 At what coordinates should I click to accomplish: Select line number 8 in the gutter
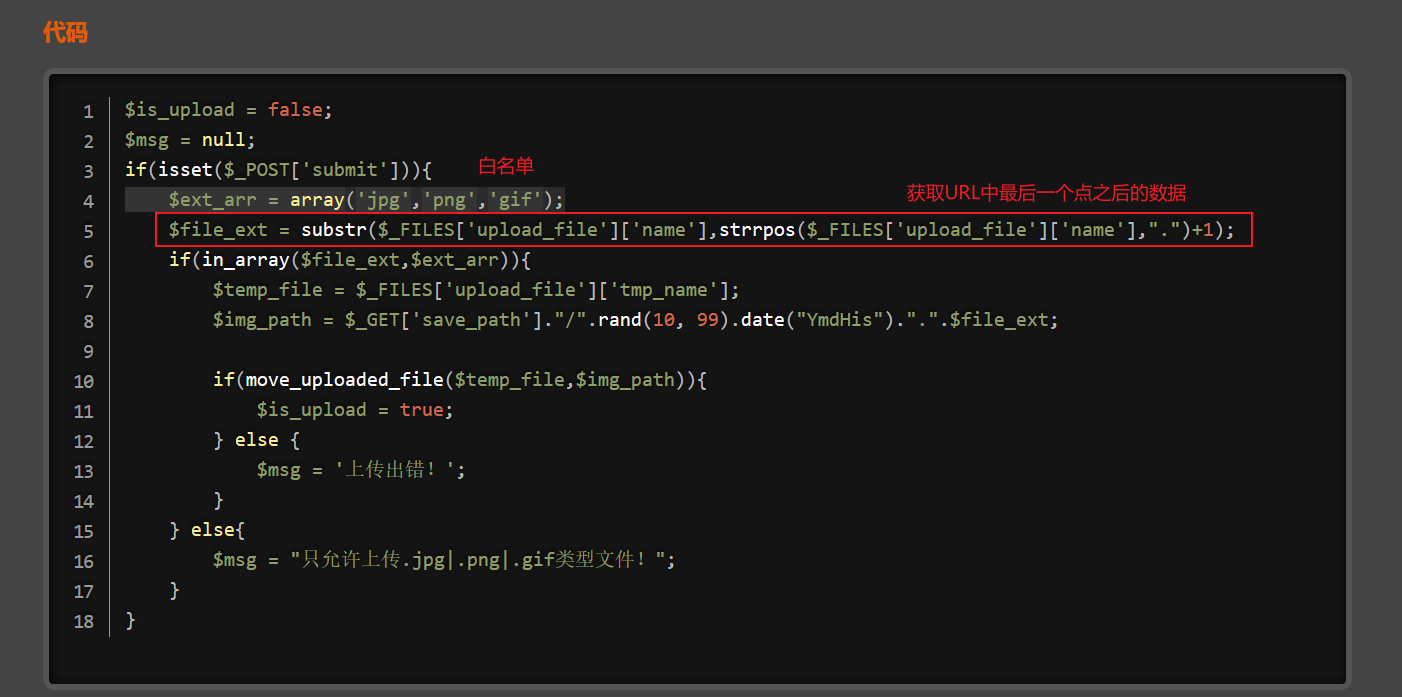coord(89,321)
